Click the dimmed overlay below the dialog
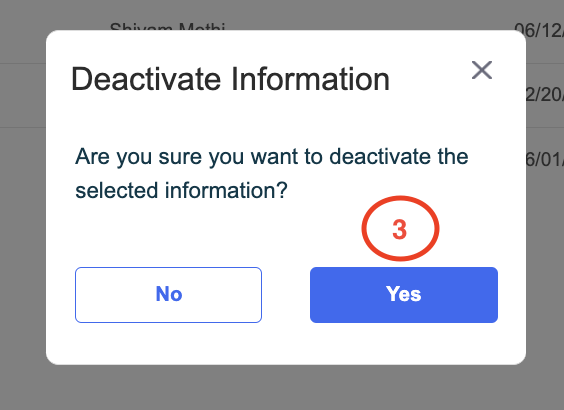 pyautogui.click(x=282, y=388)
